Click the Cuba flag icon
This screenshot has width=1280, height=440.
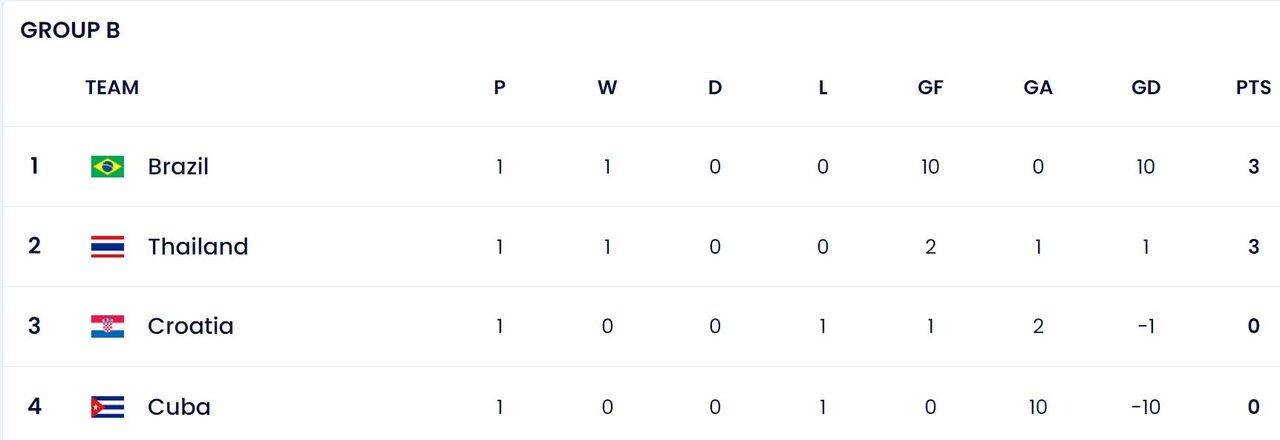tap(107, 407)
